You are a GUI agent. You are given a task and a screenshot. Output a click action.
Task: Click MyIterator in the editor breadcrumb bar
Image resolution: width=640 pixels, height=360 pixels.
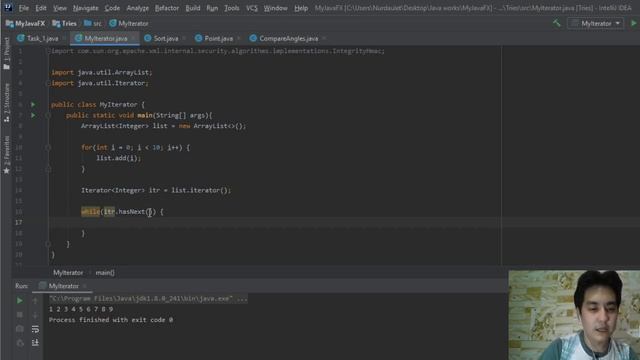(68, 273)
